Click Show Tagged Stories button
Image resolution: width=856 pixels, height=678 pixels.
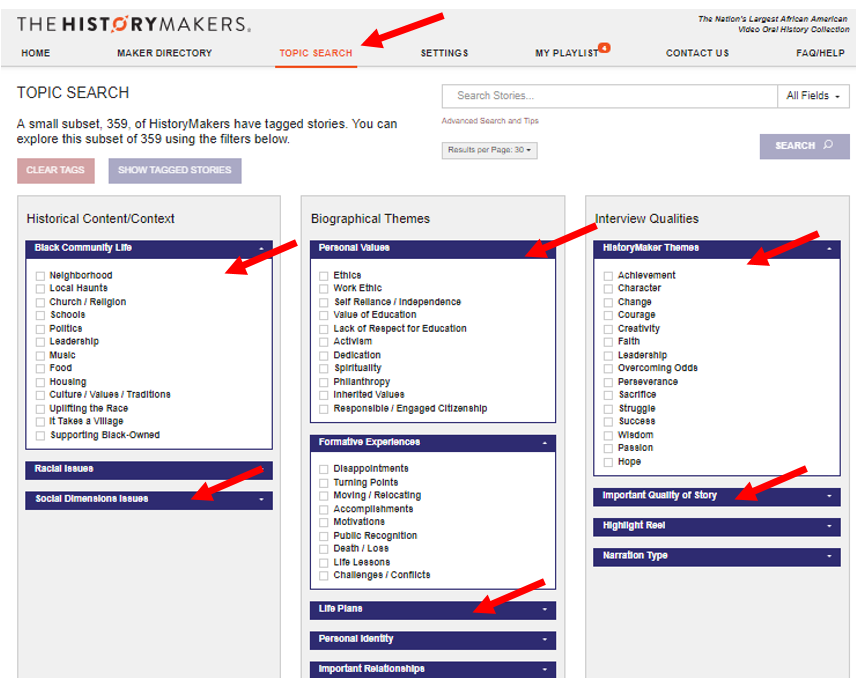point(174,170)
